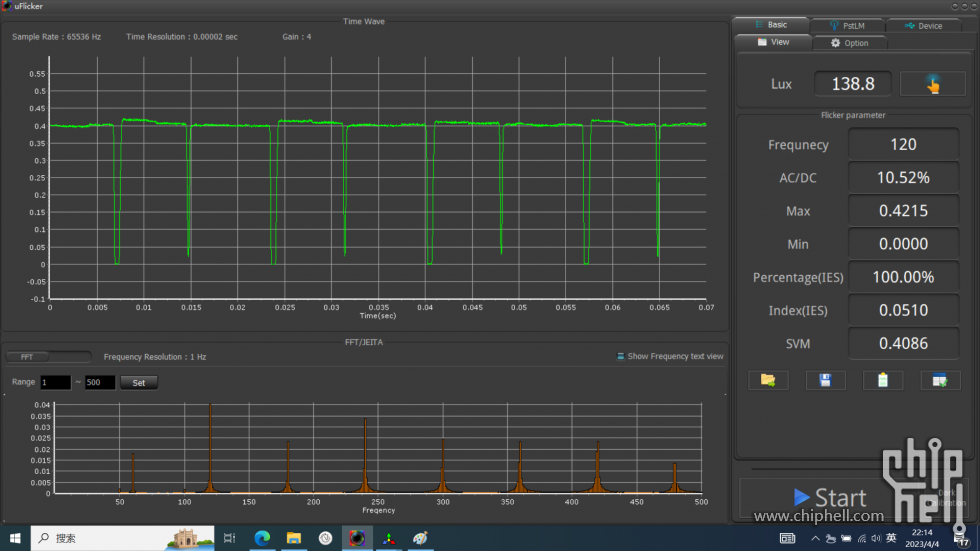Viewport: 980px width, 551px height.
Task: Switch to the Basic tab
Action: coord(771,25)
